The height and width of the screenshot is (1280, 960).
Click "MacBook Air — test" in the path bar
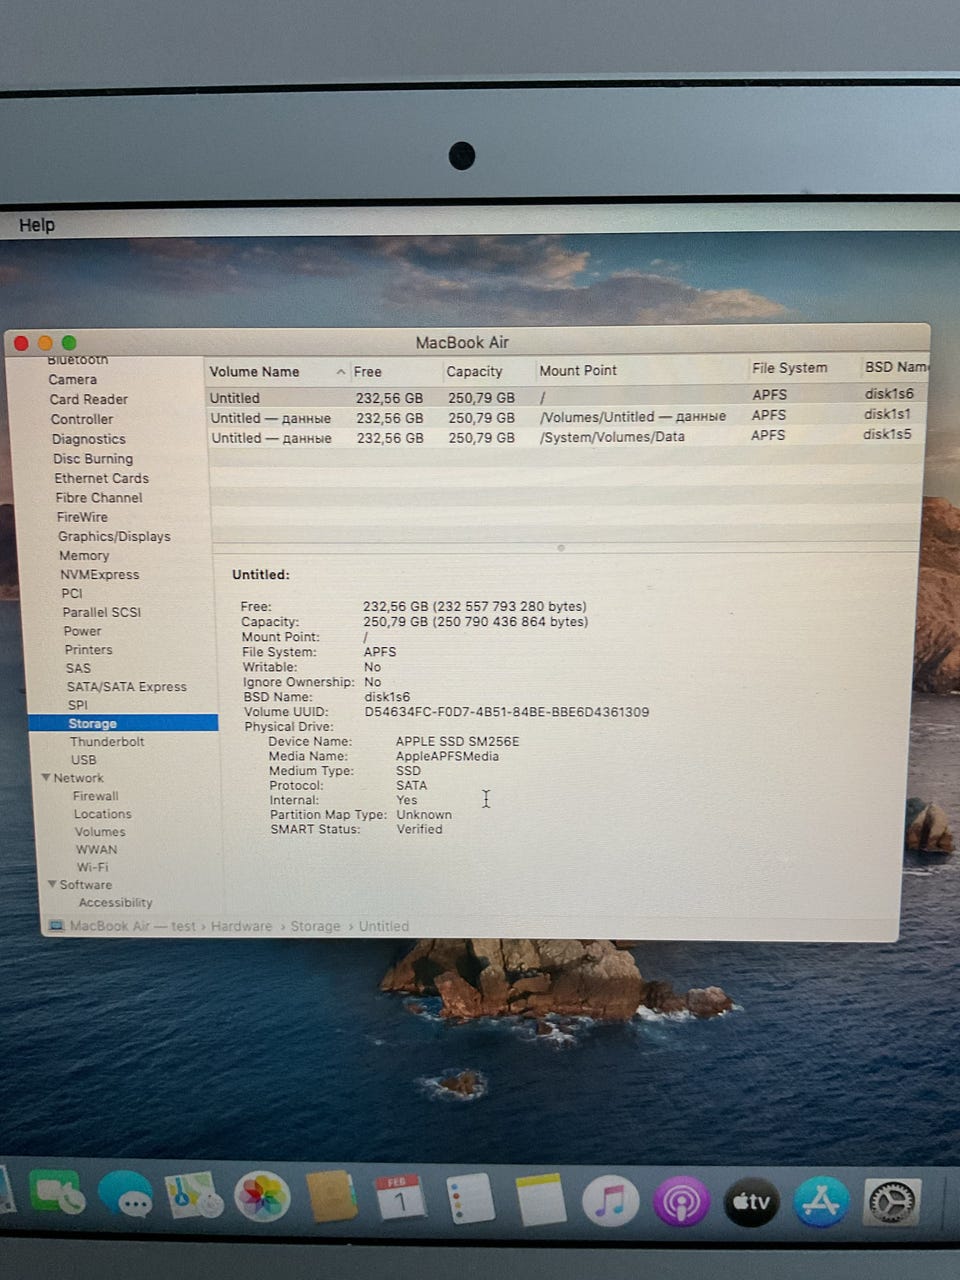pos(132,926)
